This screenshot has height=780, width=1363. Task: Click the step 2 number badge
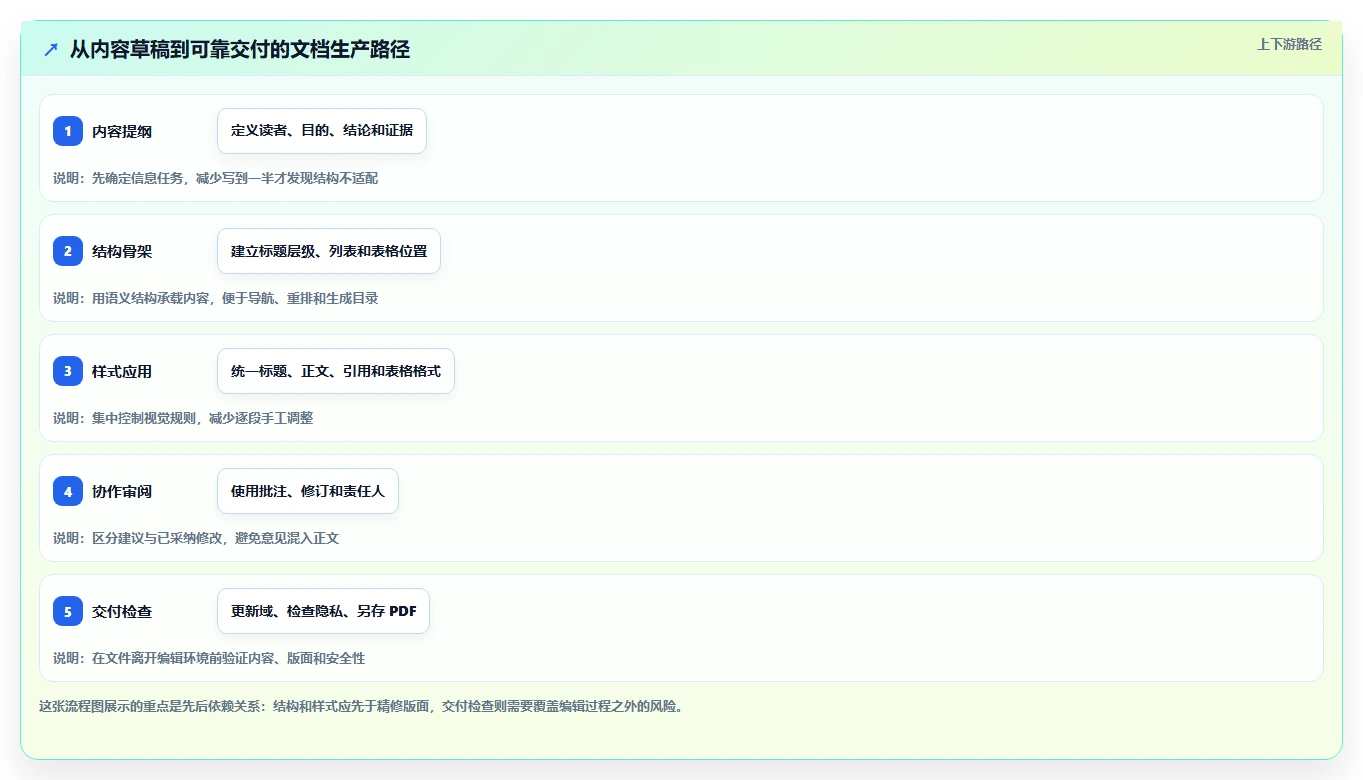[68, 251]
